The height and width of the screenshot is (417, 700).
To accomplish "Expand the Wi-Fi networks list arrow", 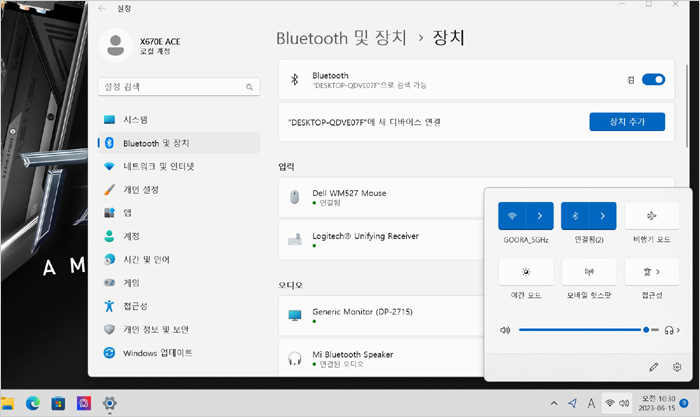I will (541, 215).
